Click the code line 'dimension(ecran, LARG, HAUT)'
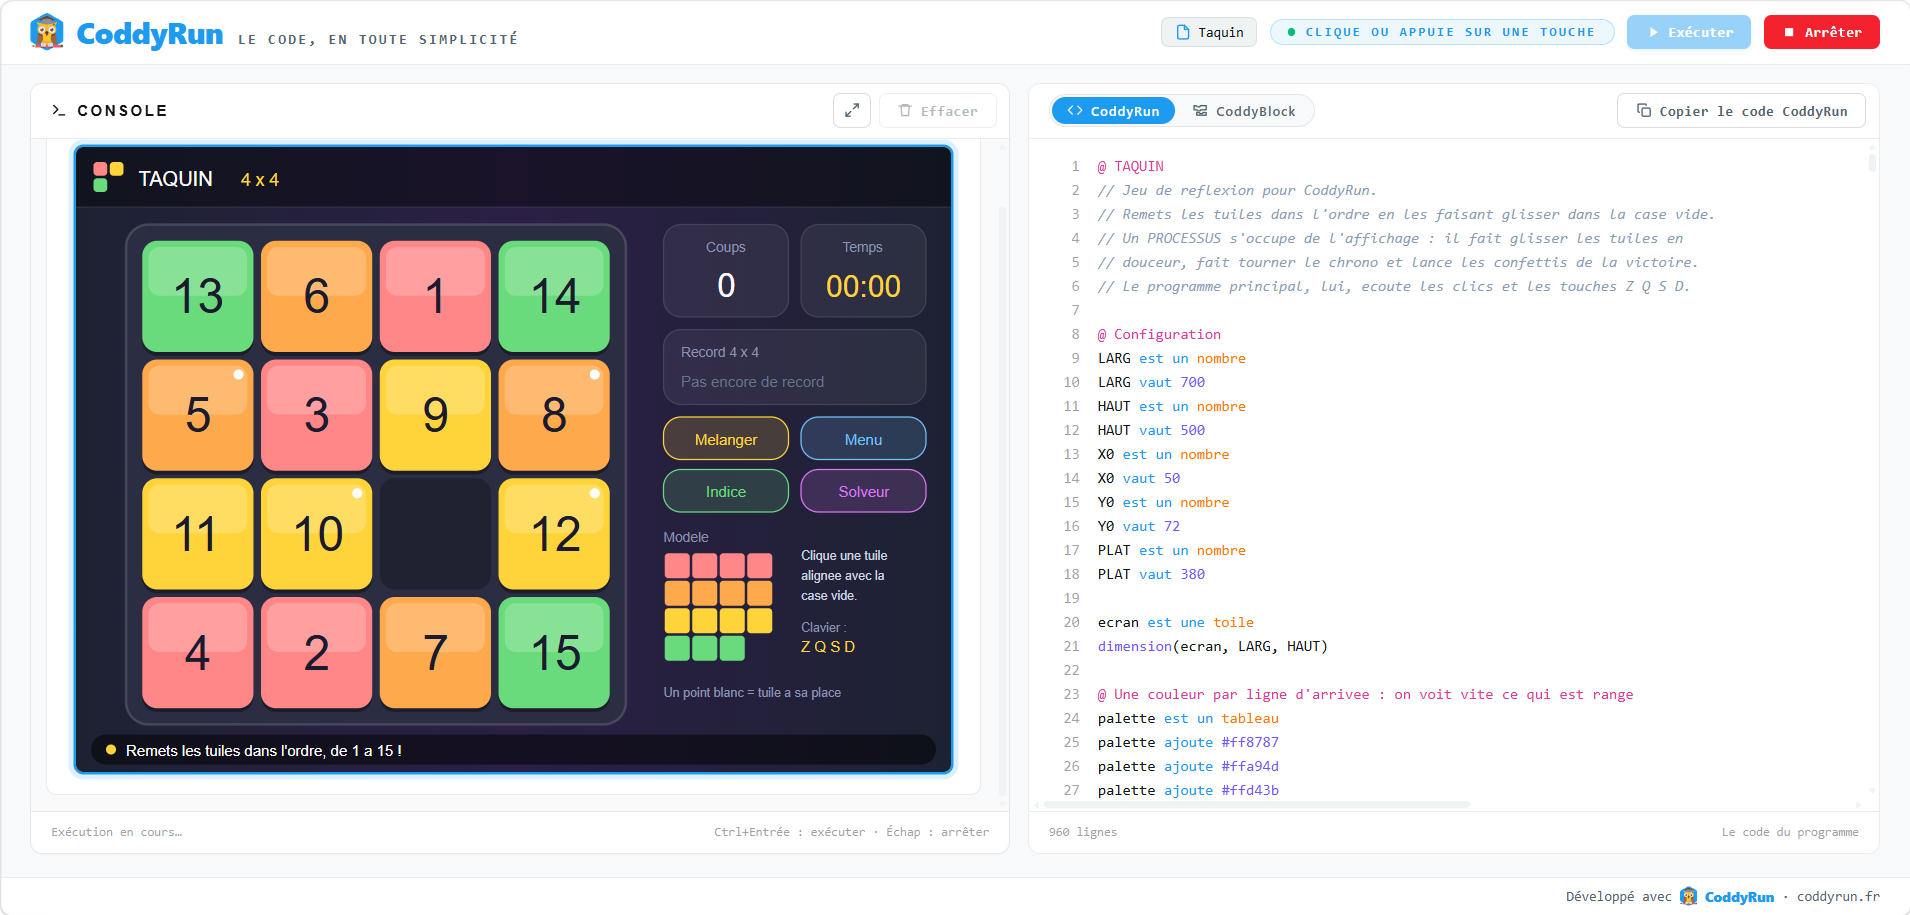1910x915 pixels. tap(1213, 646)
